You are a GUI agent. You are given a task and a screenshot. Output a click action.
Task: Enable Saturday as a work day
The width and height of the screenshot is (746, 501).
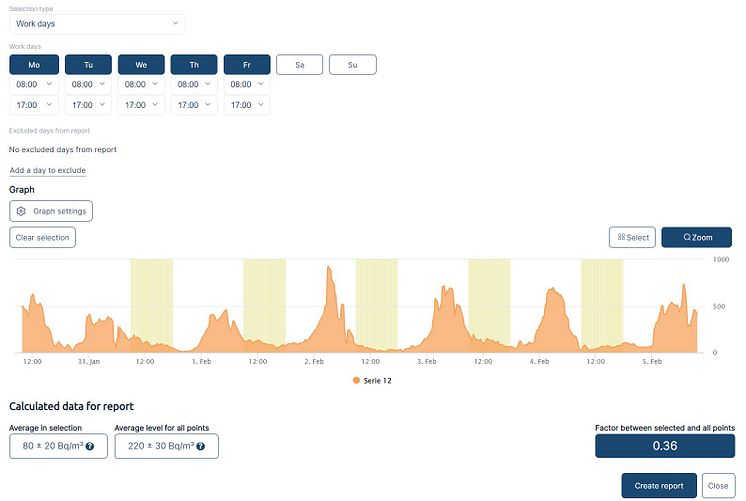coord(299,65)
